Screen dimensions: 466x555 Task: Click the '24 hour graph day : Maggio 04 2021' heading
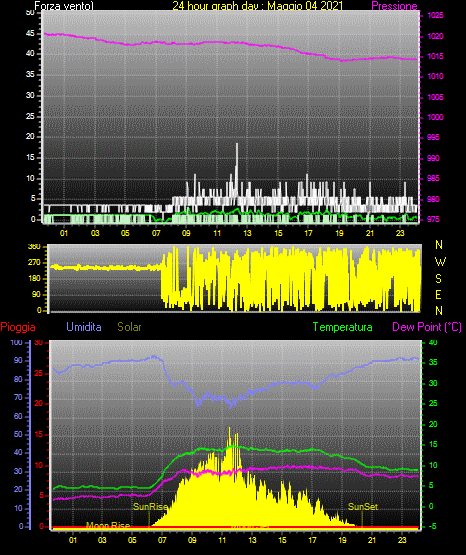pyautogui.click(x=258, y=6)
